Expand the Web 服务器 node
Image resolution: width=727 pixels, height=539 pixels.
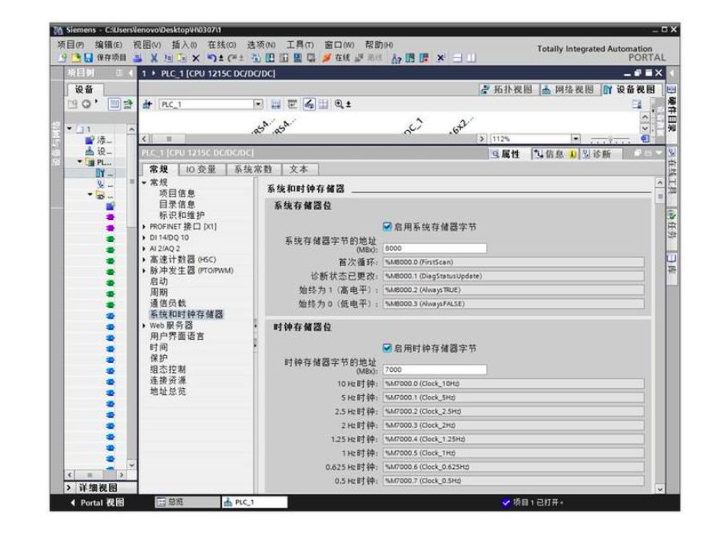point(144,325)
